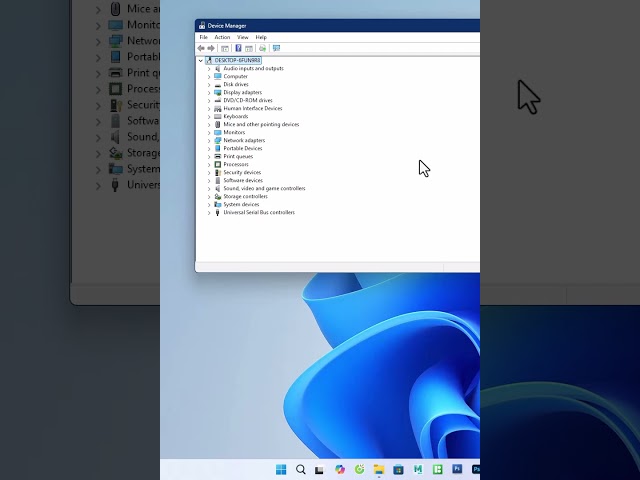This screenshot has width=640, height=480.
Task: Expand the Disk drives chevron
Action: point(209,84)
